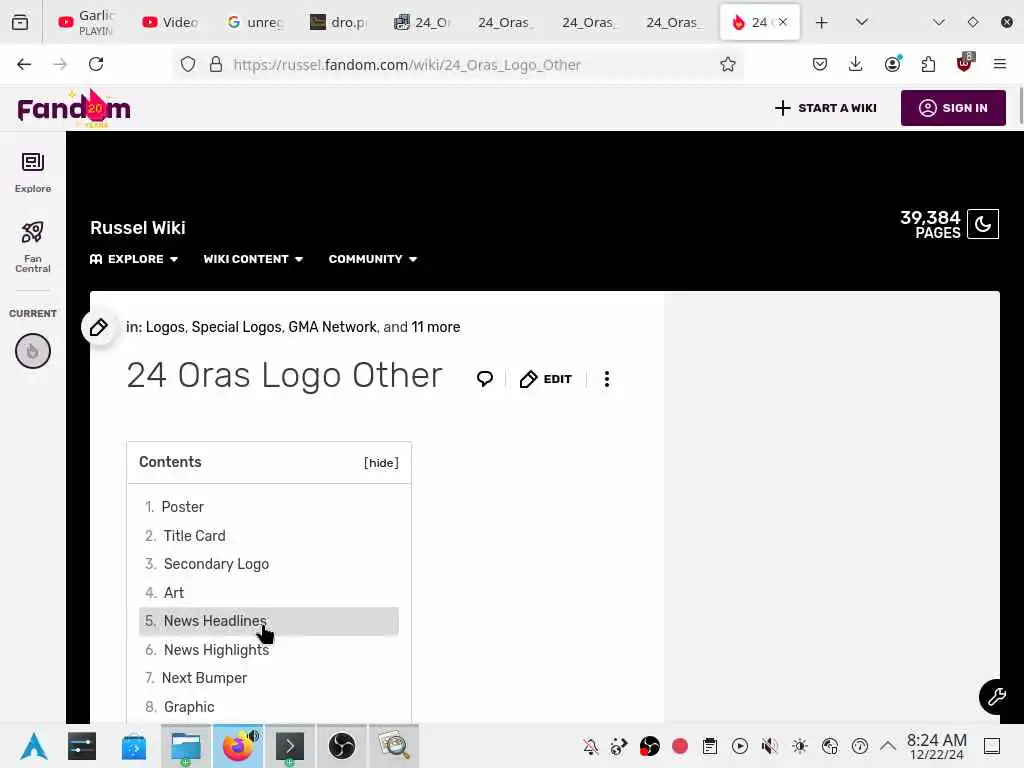Expand the COMMUNITY dropdown
This screenshot has height=768, width=1024.
(373, 259)
